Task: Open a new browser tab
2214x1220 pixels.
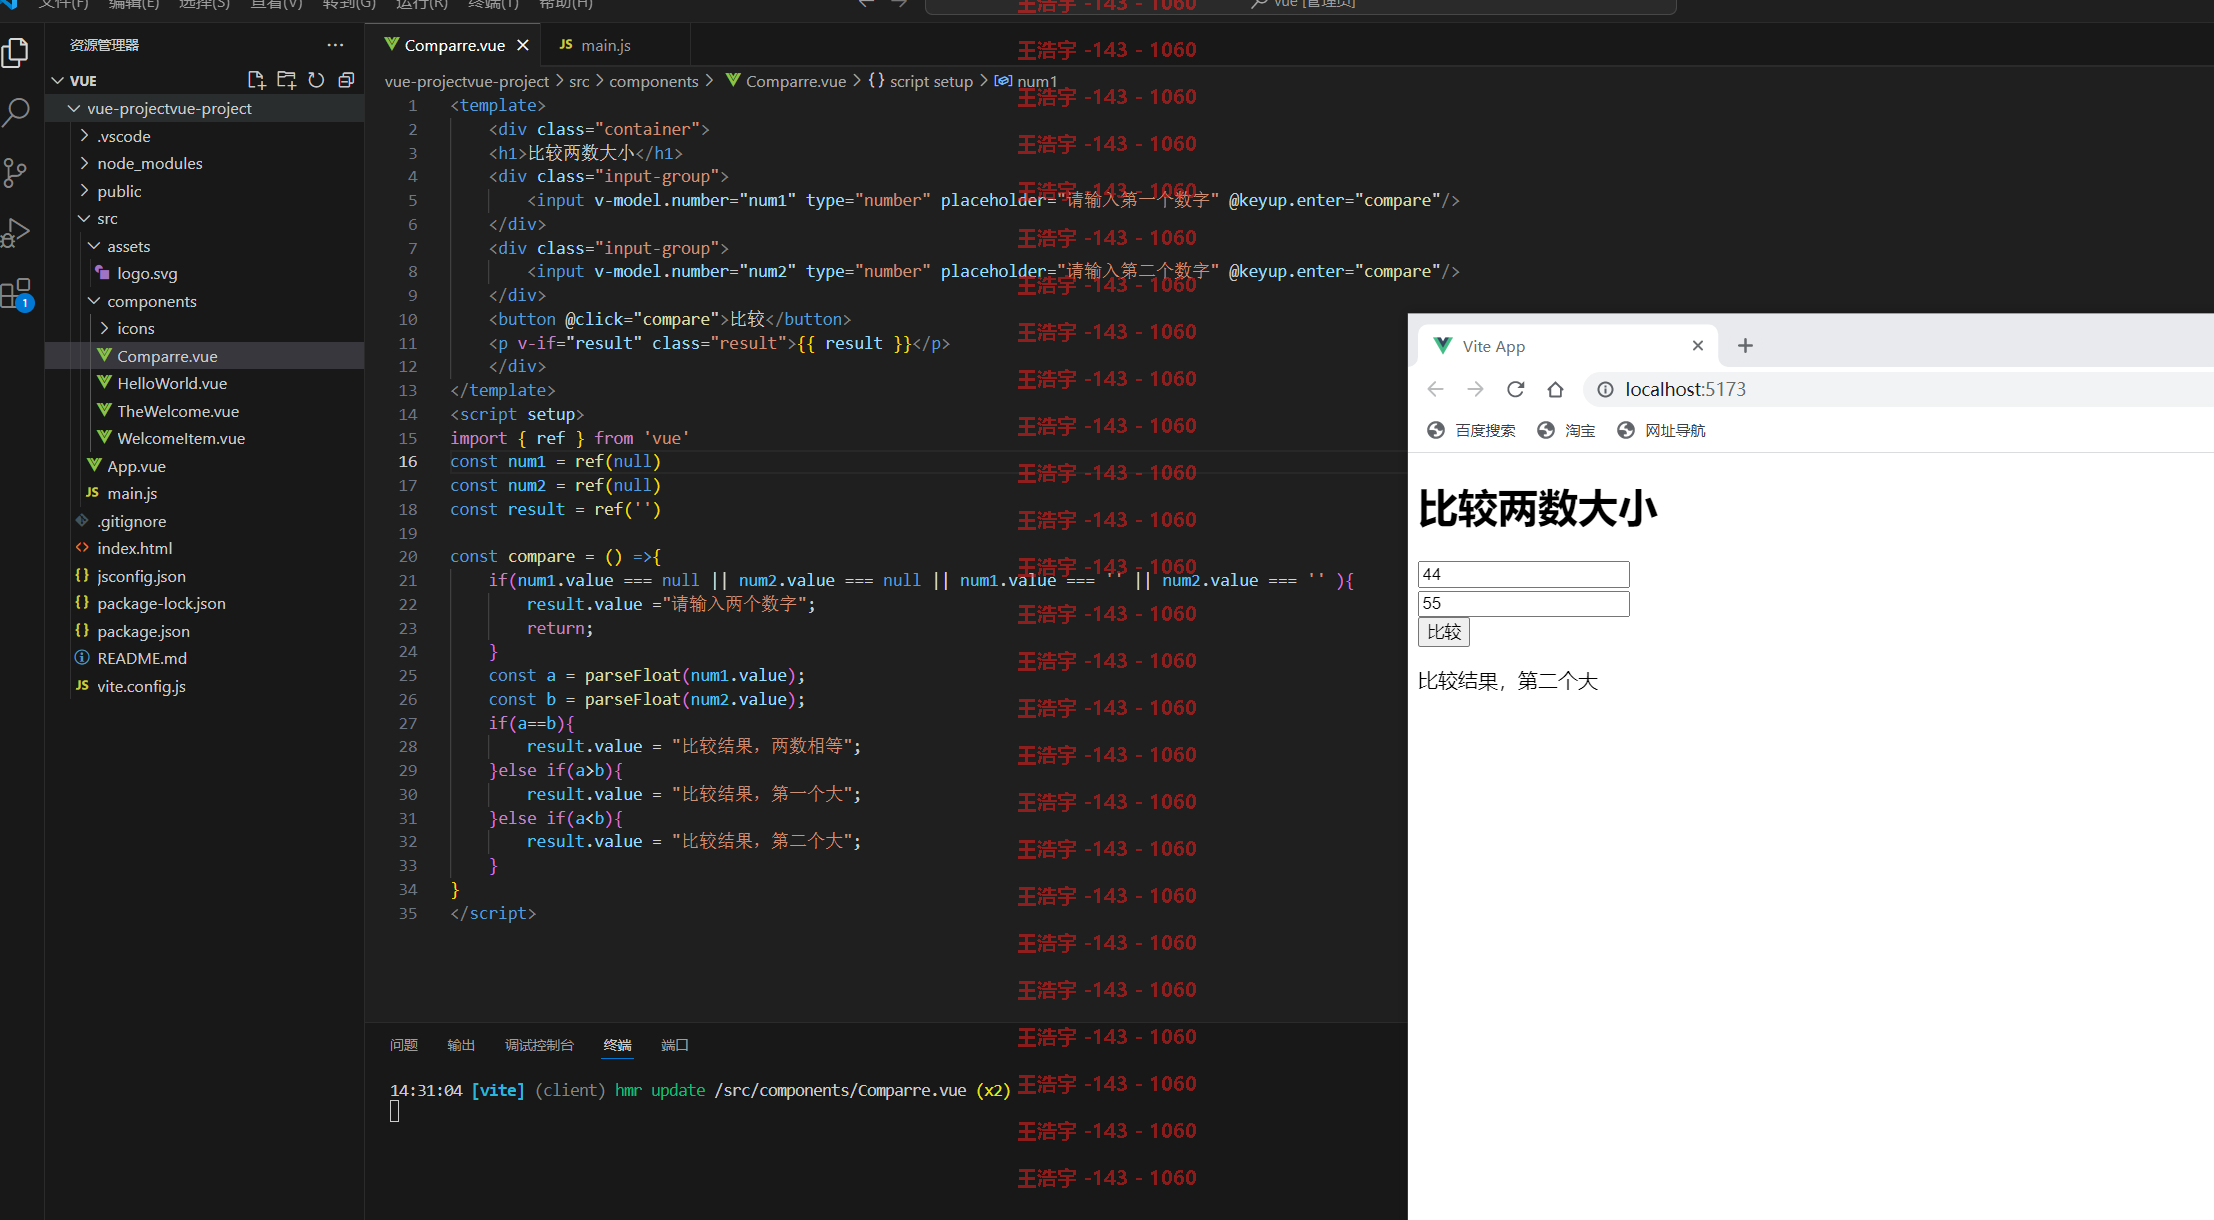Action: tap(1745, 346)
